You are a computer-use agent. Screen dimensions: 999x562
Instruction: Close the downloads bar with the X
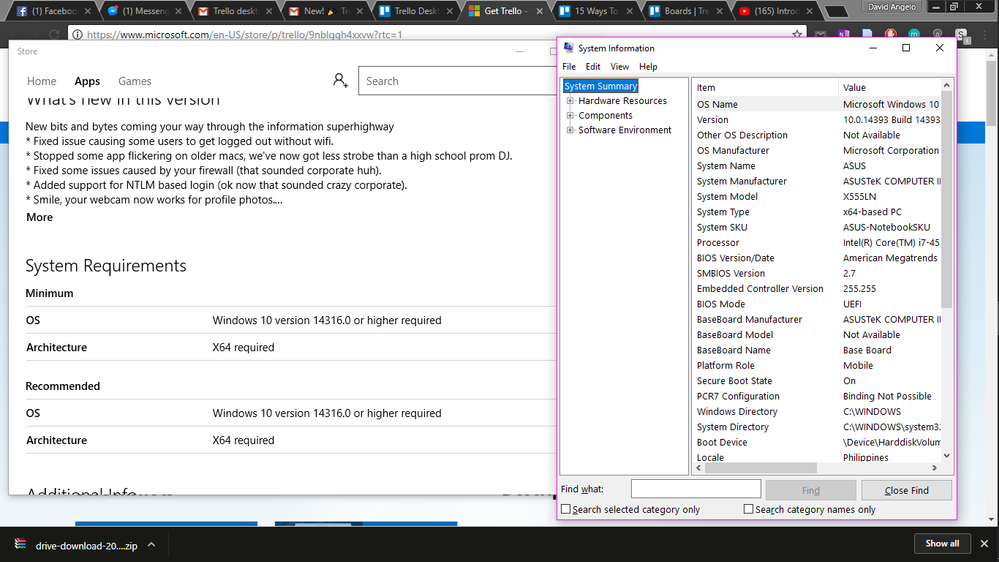pos(984,544)
